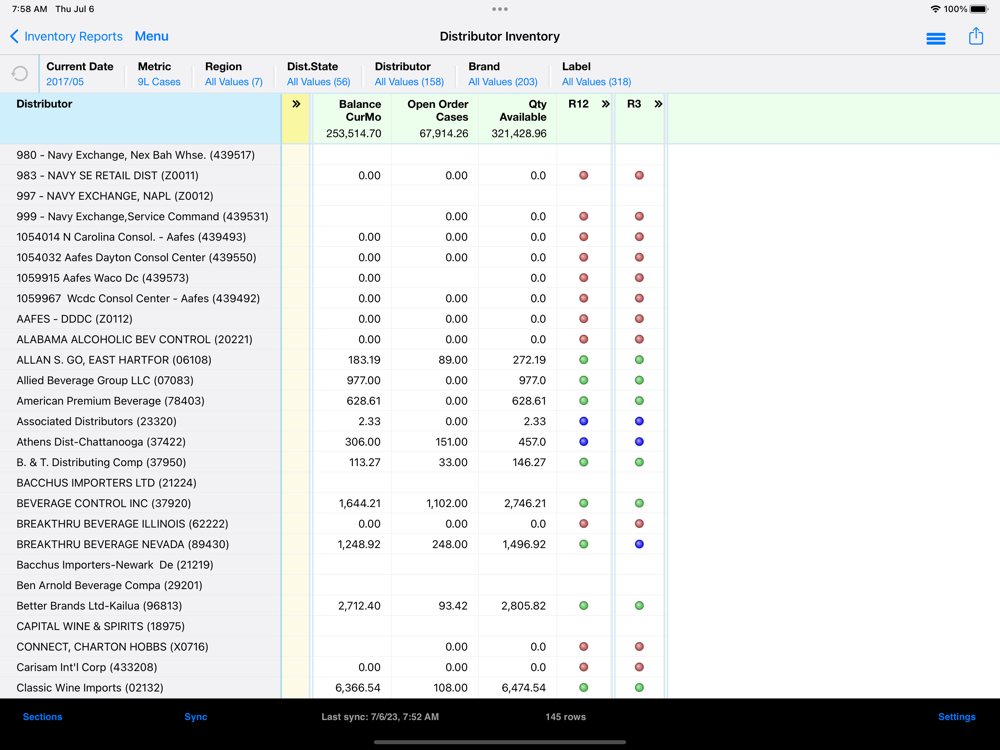1000x750 pixels.
Task: Tap R3 red dot for AAFES - DDDC
Action: (639, 319)
